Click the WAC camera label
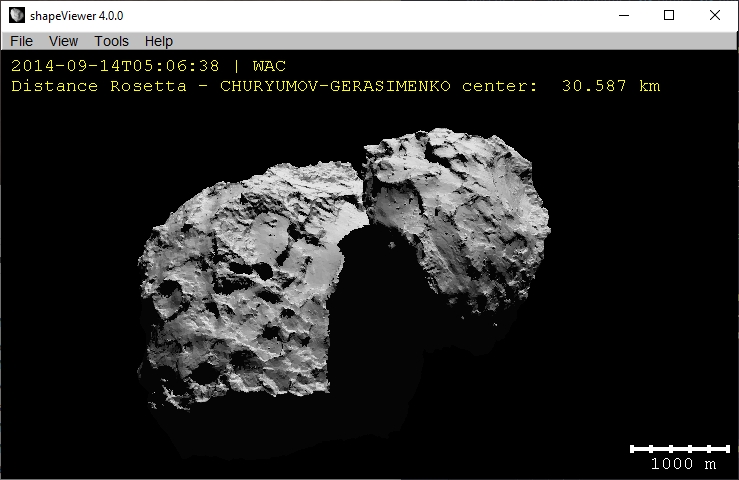Viewport: 739px width, 480px height. [x=269, y=66]
